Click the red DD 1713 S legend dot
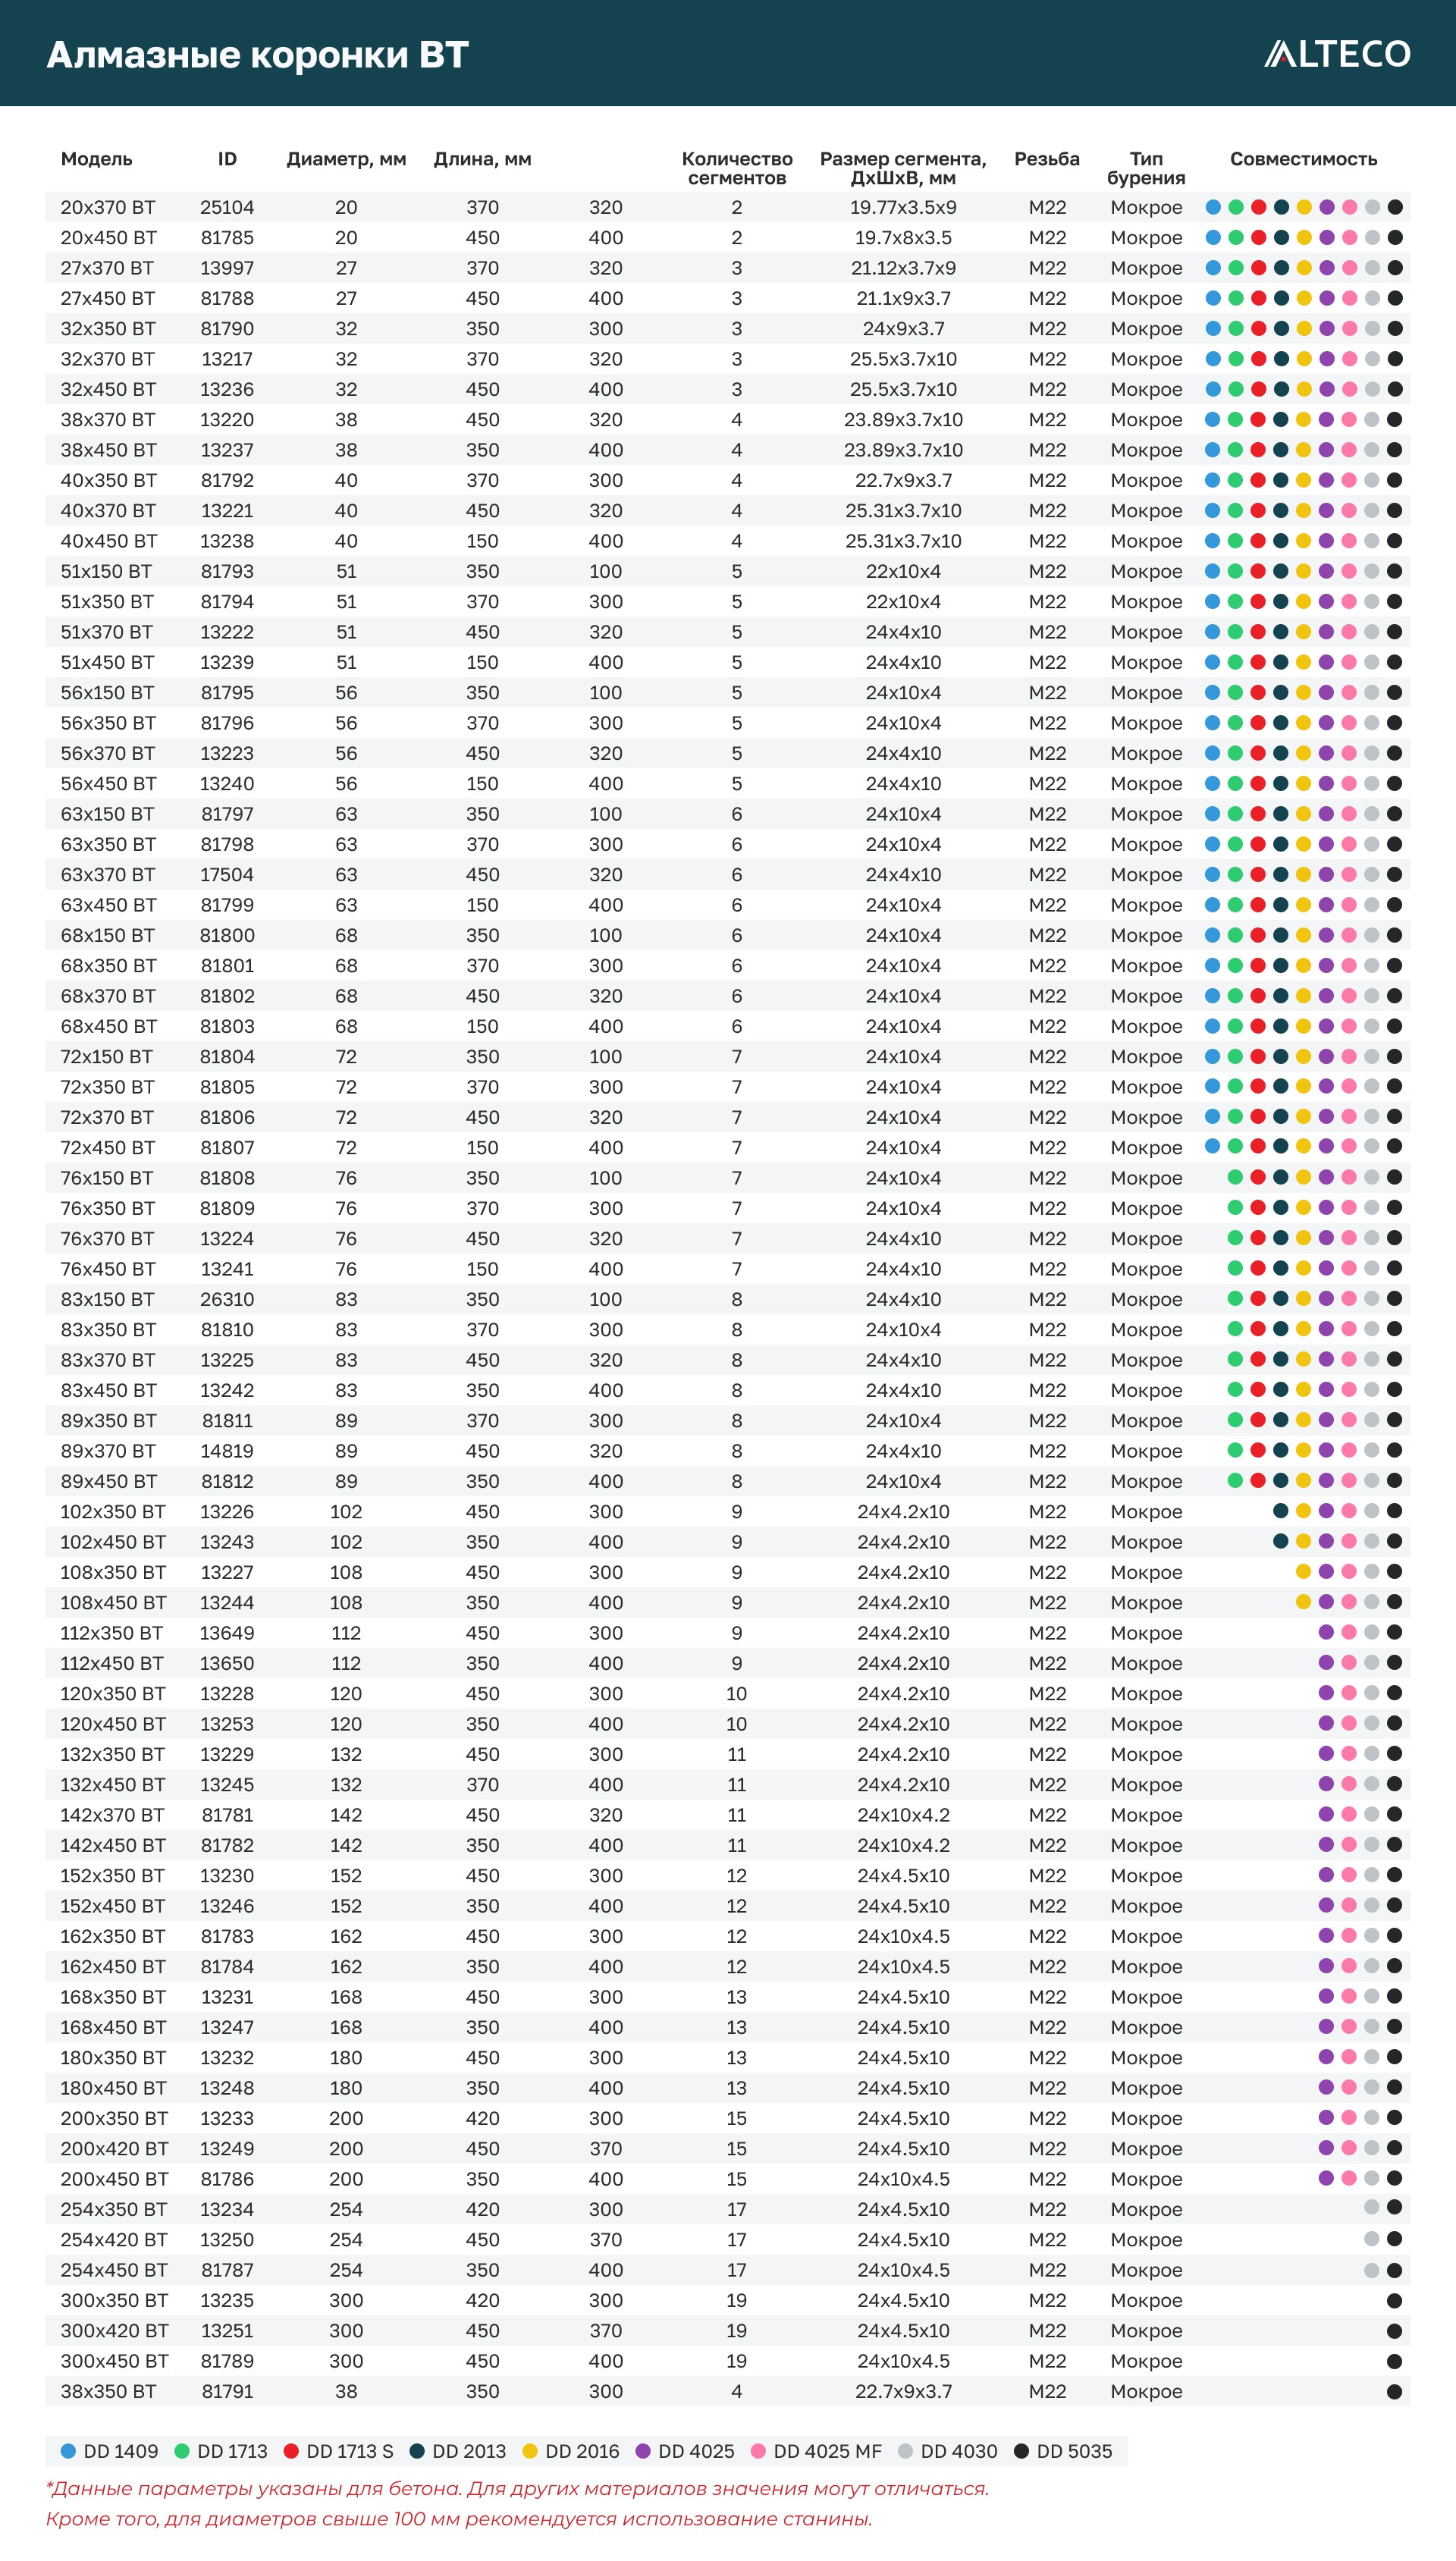The width and height of the screenshot is (1456, 2561). [292, 2451]
